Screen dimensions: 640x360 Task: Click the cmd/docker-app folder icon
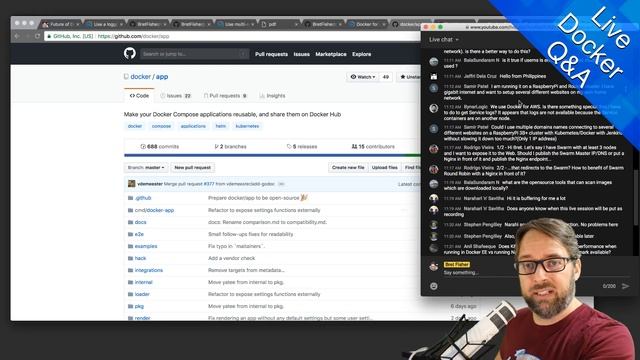[130, 210]
